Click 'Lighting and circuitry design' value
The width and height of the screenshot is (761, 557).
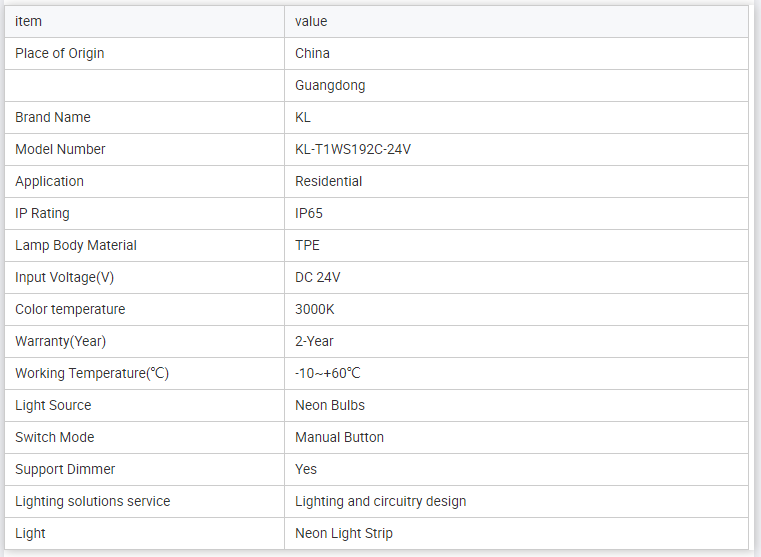point(380,501)
